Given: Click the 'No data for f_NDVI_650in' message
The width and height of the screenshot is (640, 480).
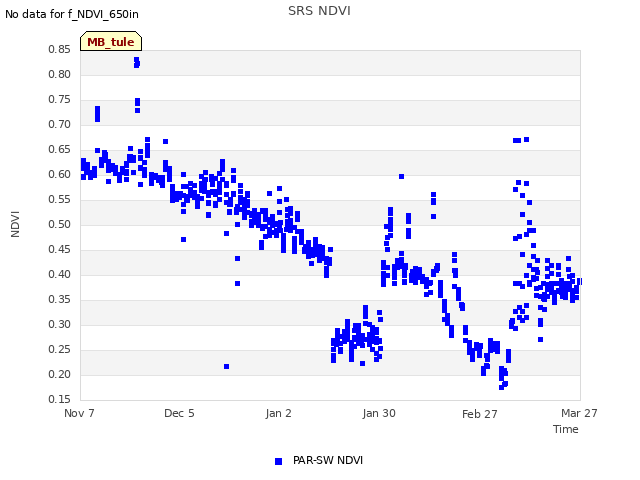Looking at the screenshot, I should click(x=72, y=14).
